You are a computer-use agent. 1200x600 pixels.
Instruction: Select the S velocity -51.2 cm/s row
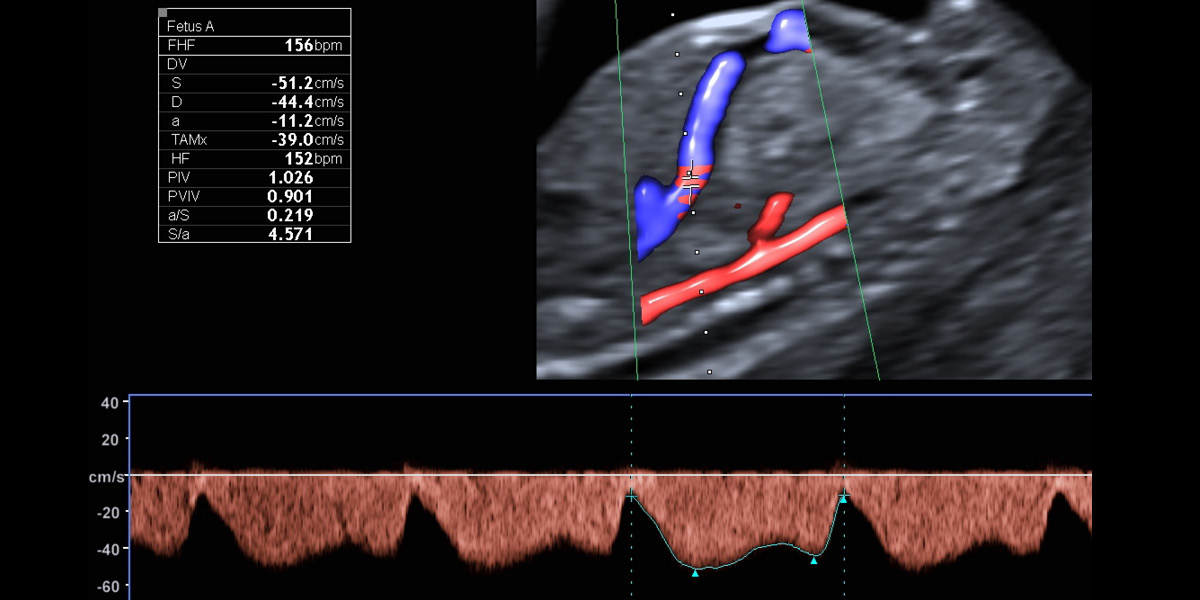[255, 83]
